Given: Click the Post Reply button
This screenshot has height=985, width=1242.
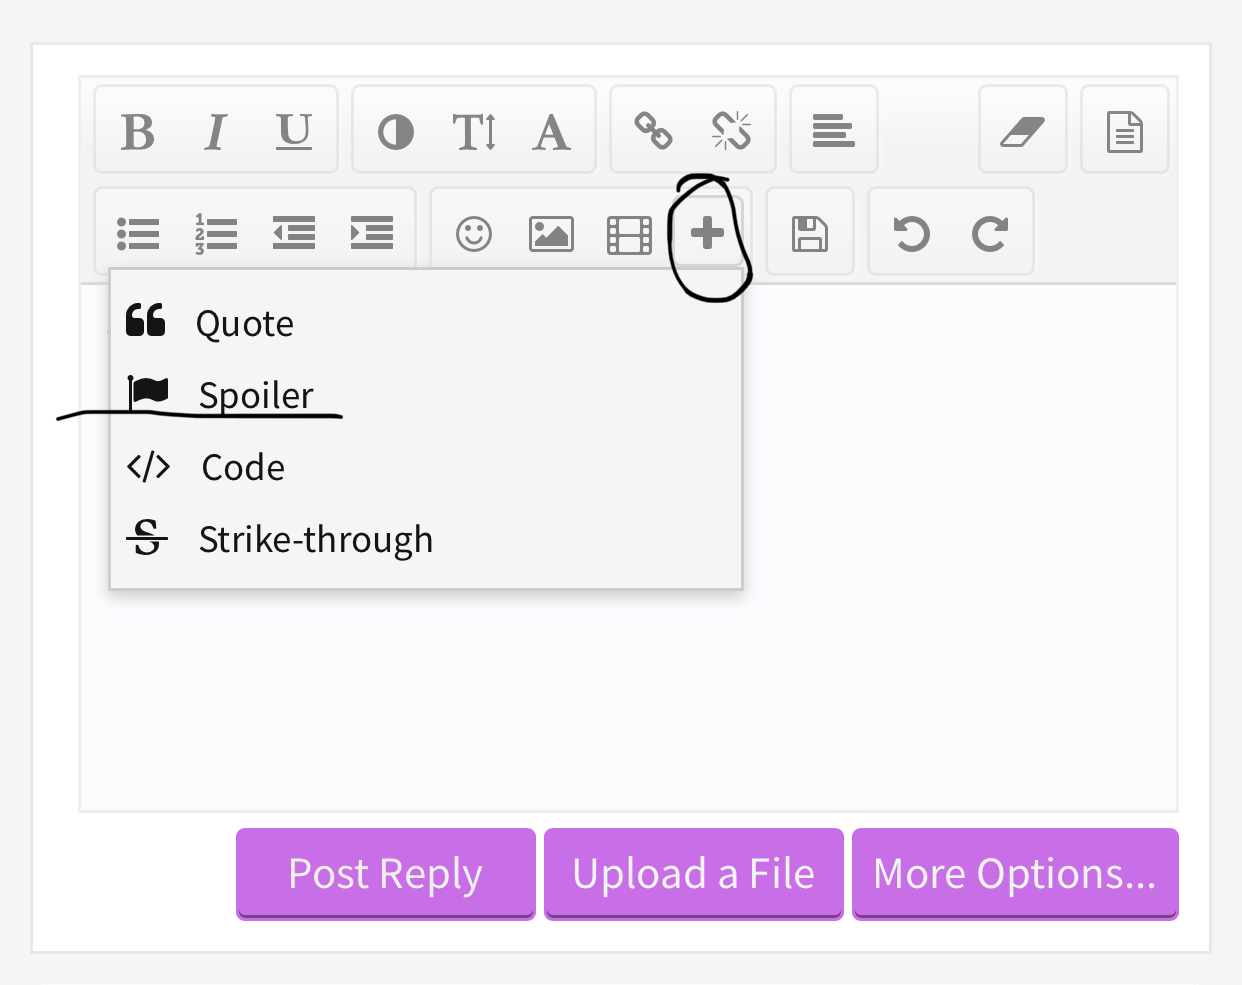Looking at the screenshot, I should 386,873.
